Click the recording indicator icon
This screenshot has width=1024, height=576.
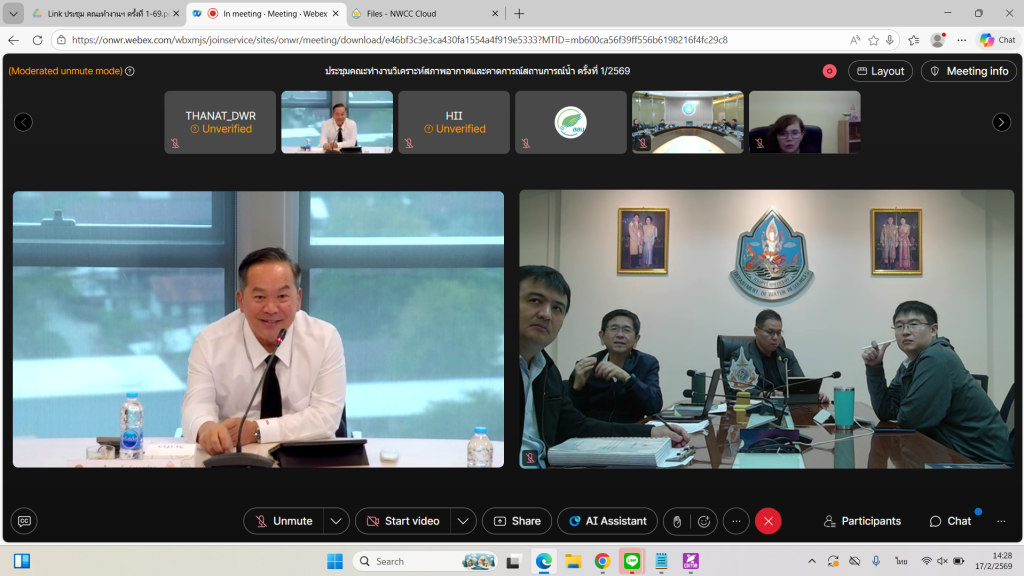829,71
